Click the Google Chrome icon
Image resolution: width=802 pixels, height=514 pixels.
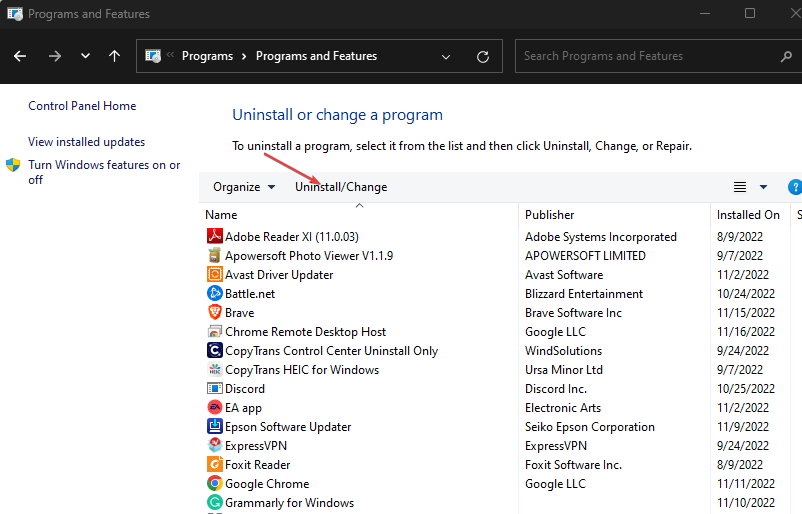[x=214, y=483]
